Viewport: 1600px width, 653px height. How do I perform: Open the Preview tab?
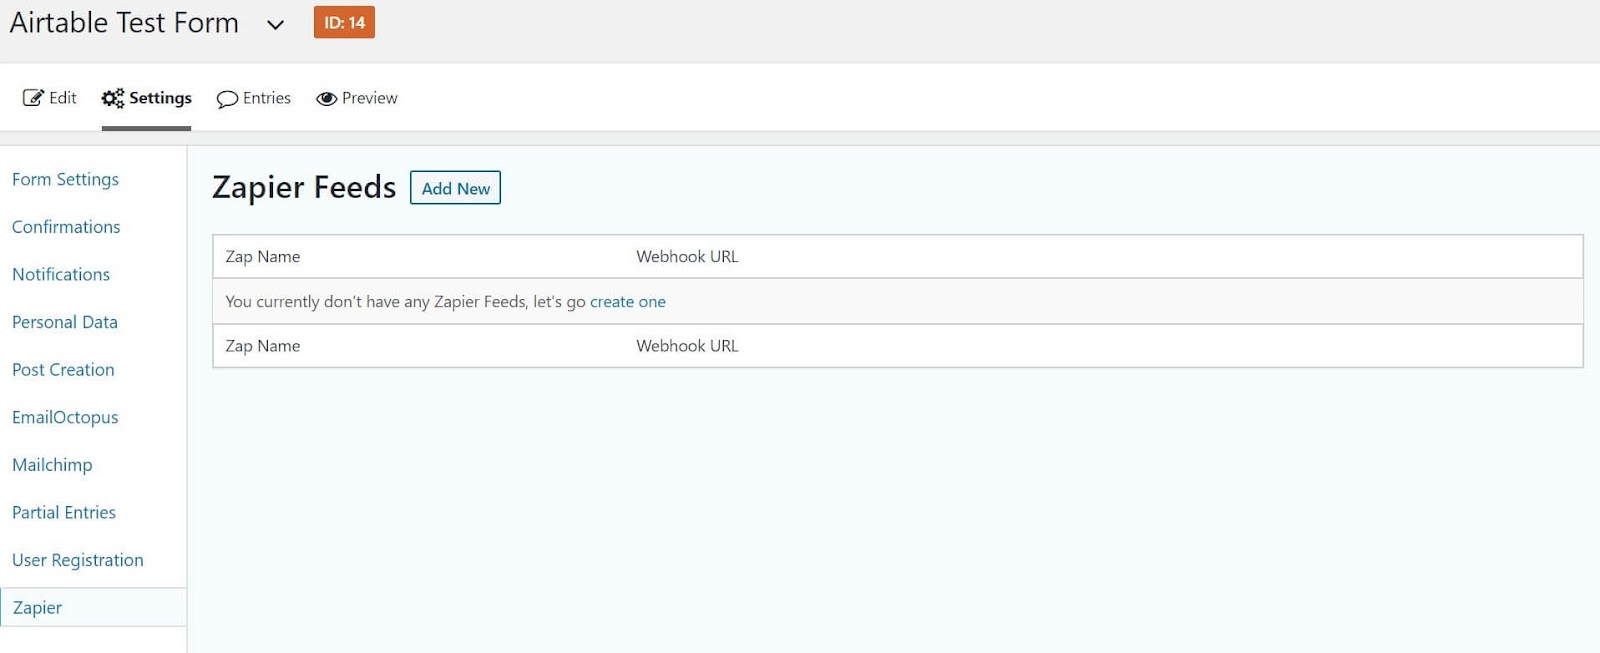click(357, 98)
